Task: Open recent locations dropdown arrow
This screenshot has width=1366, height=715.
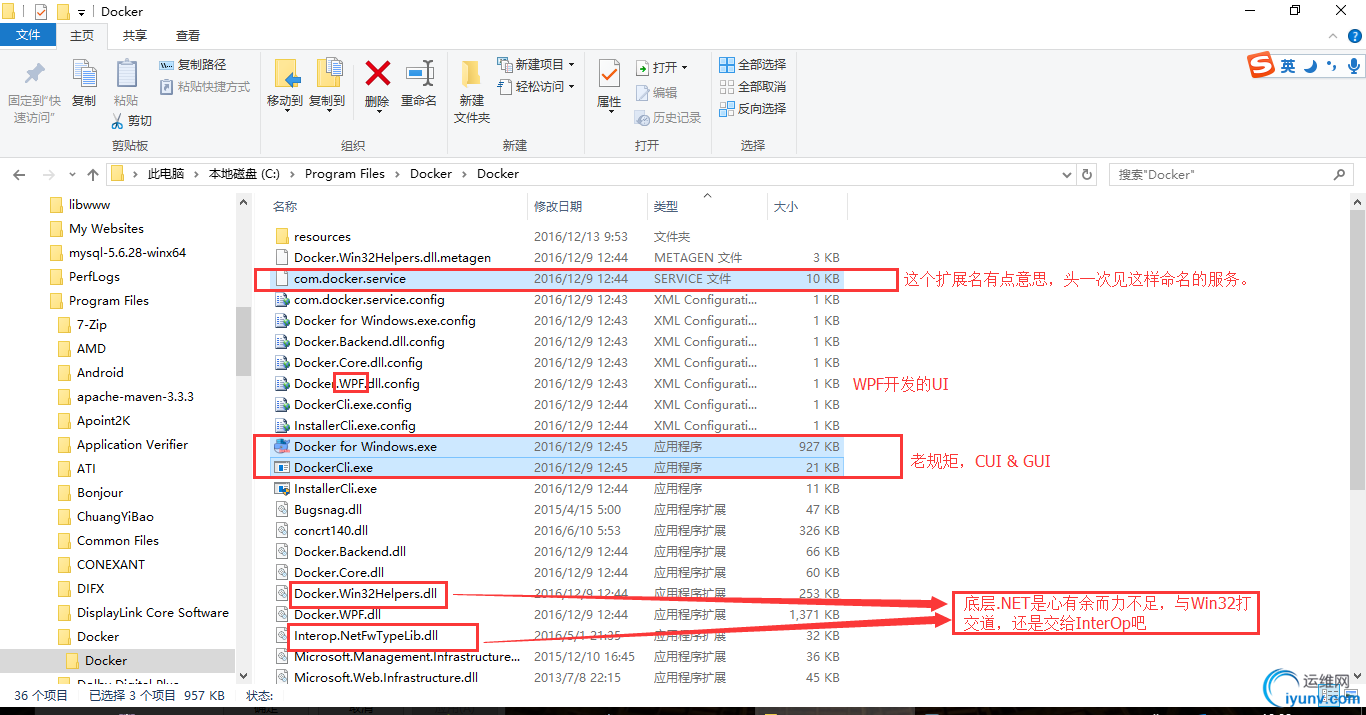Action: (71, 174)
